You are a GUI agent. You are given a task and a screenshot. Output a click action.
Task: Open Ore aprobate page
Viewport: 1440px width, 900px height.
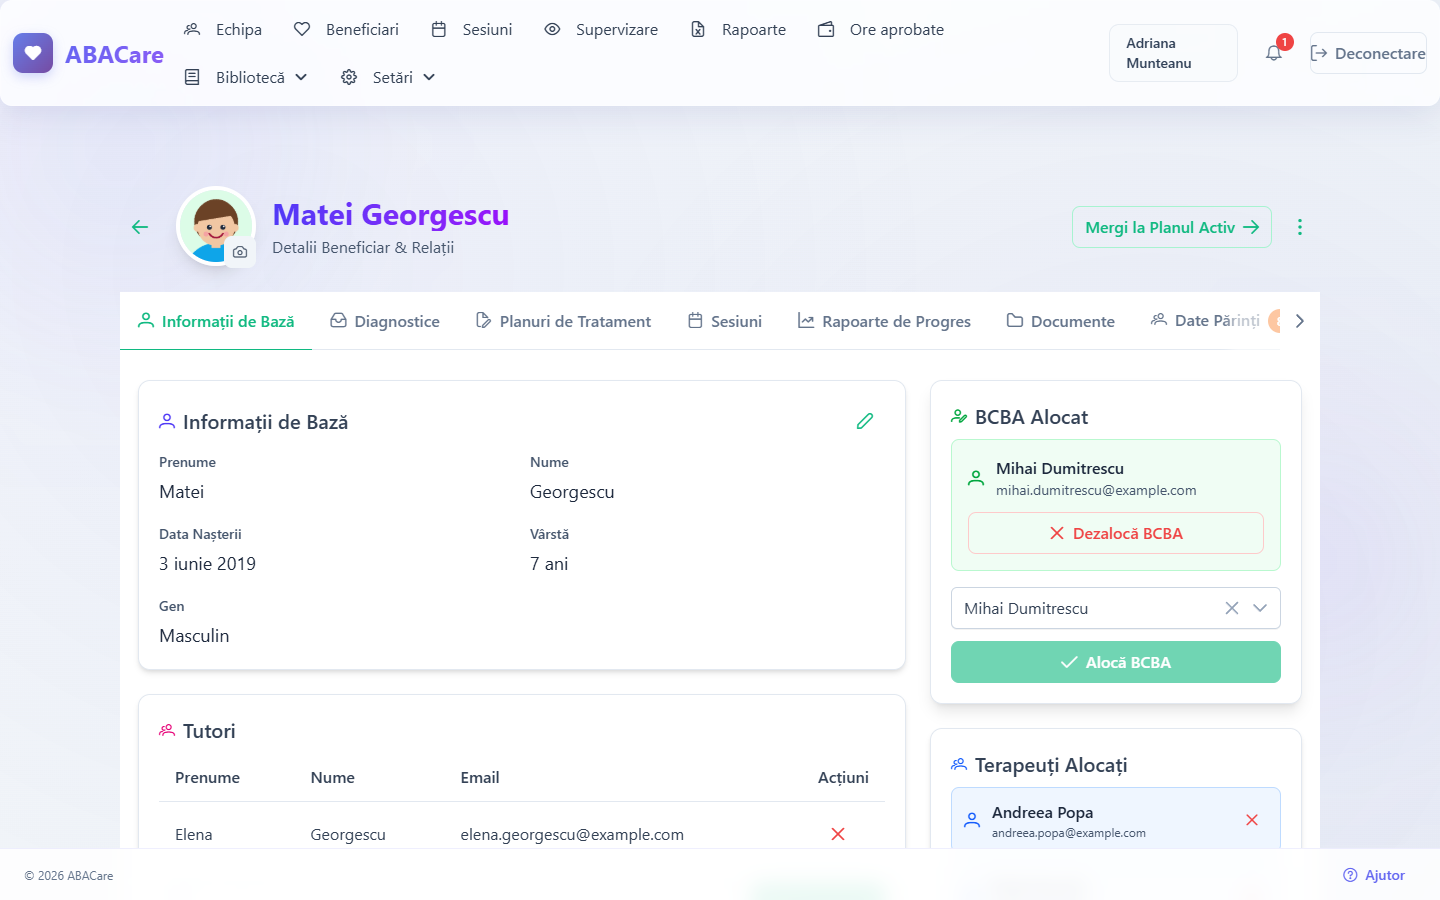[881, 29]
